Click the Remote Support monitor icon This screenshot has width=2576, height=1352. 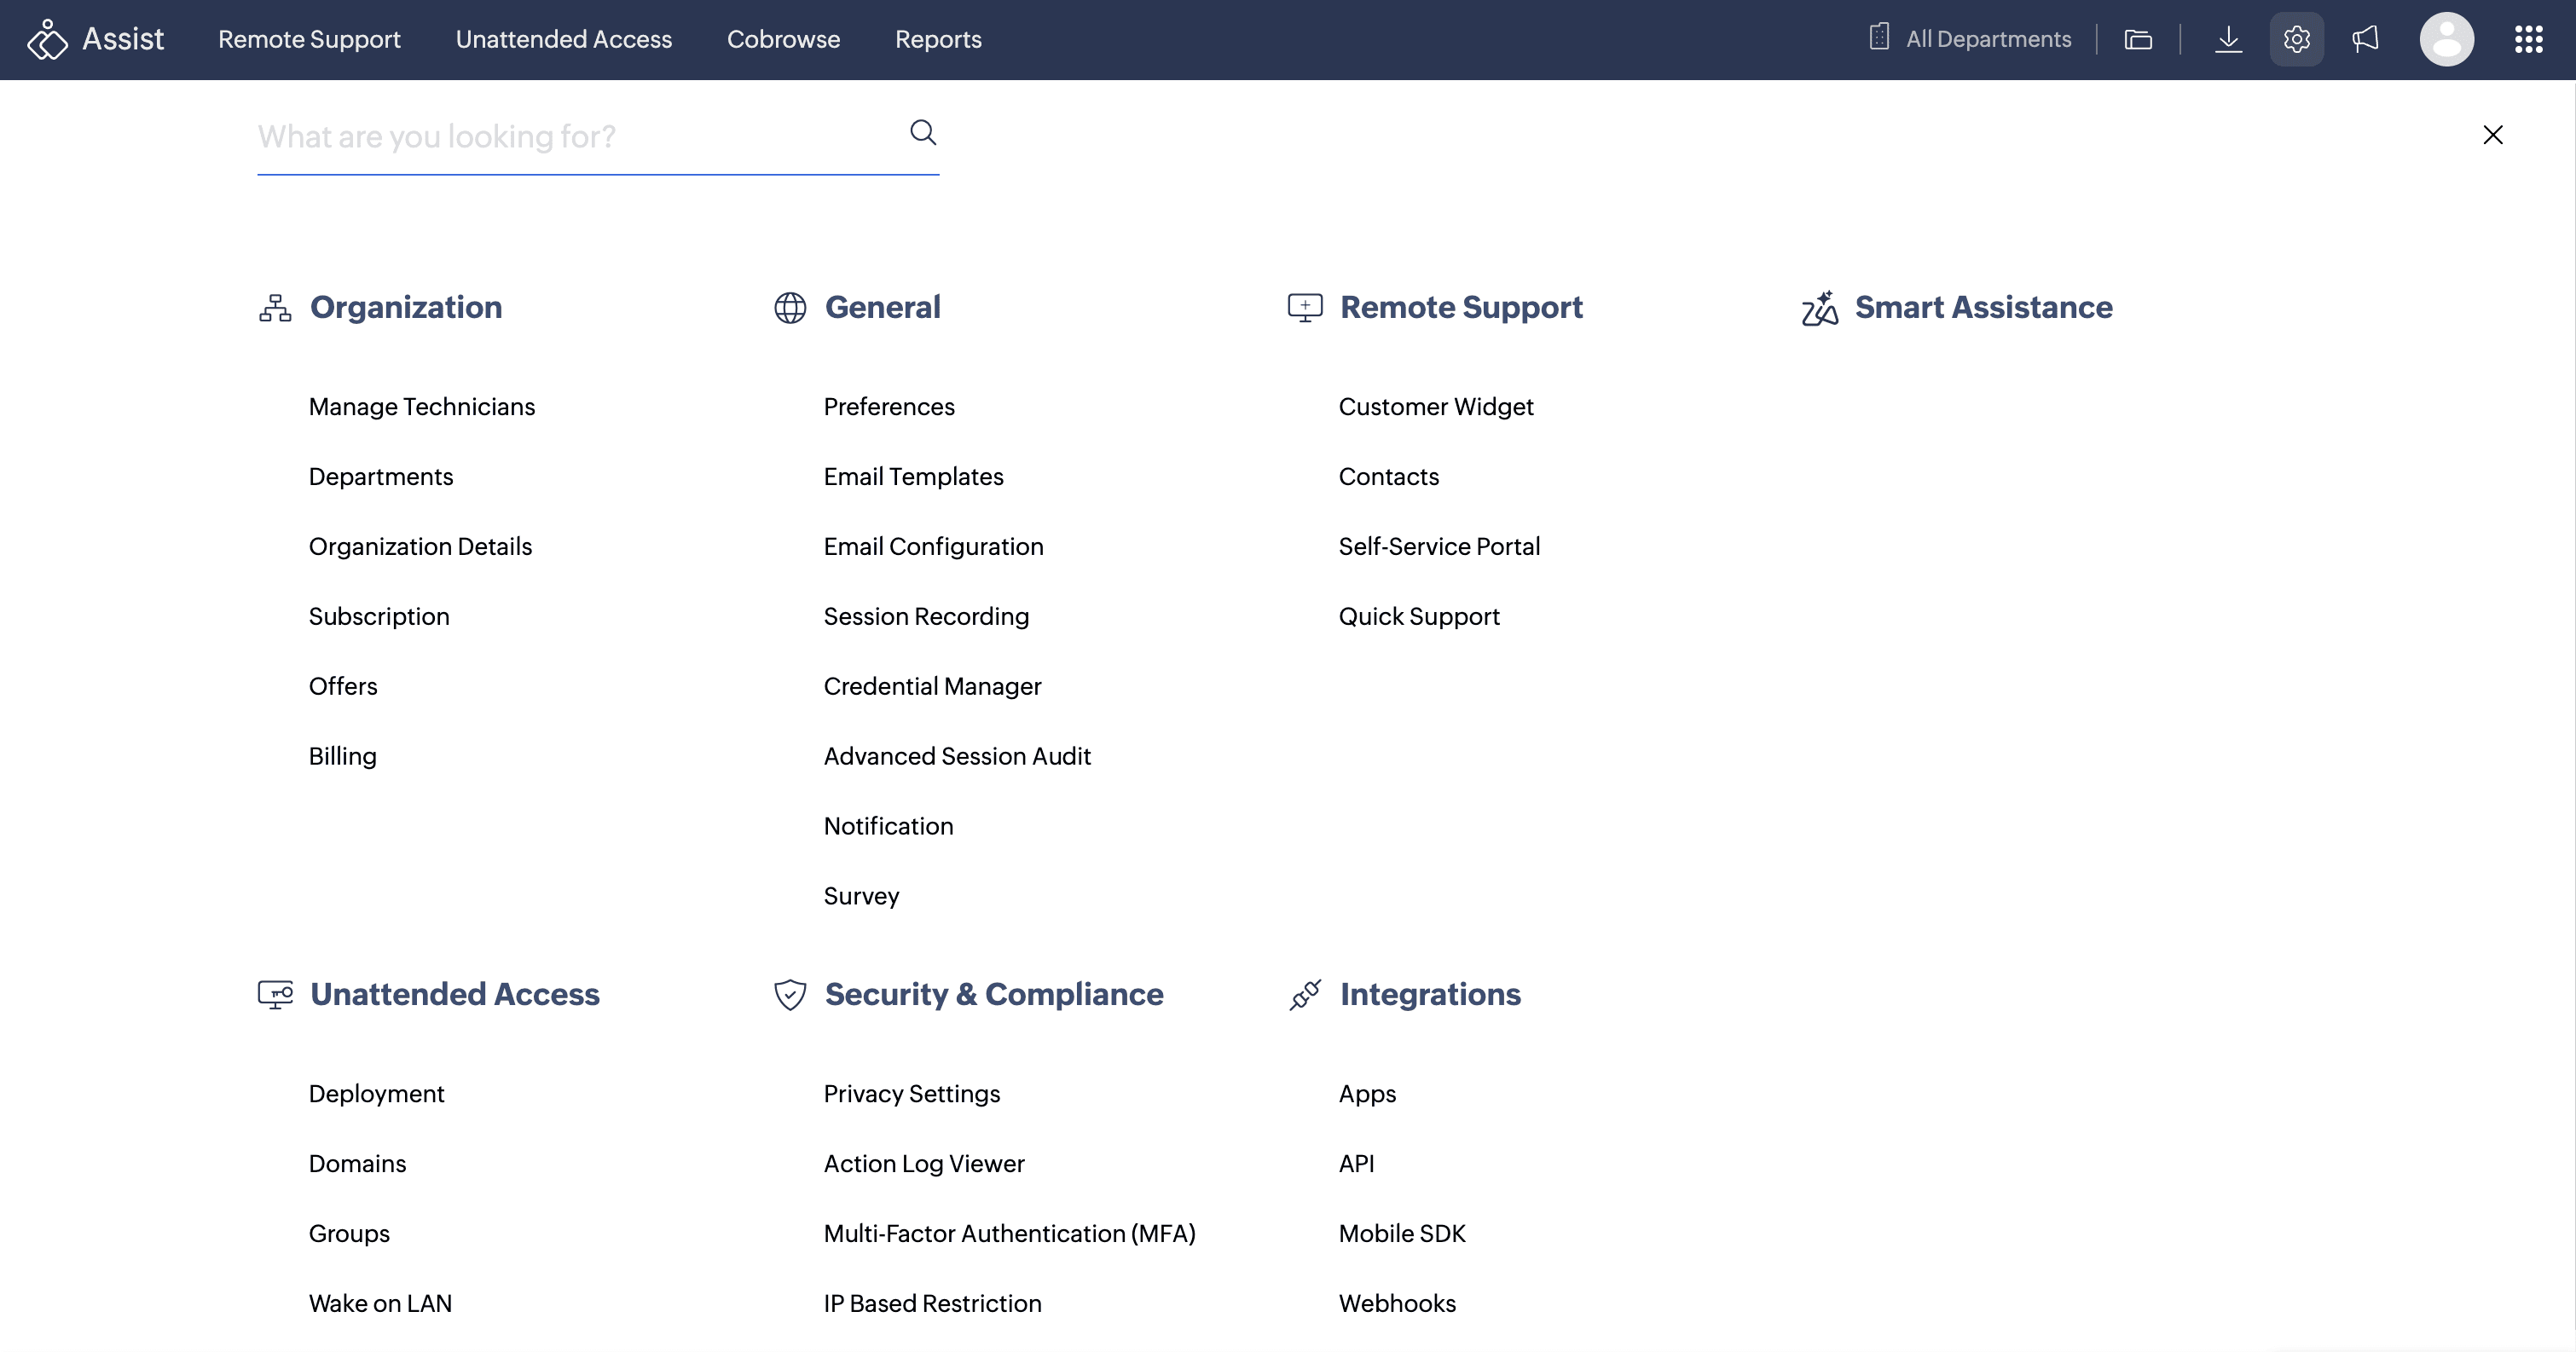(1305, 308)
